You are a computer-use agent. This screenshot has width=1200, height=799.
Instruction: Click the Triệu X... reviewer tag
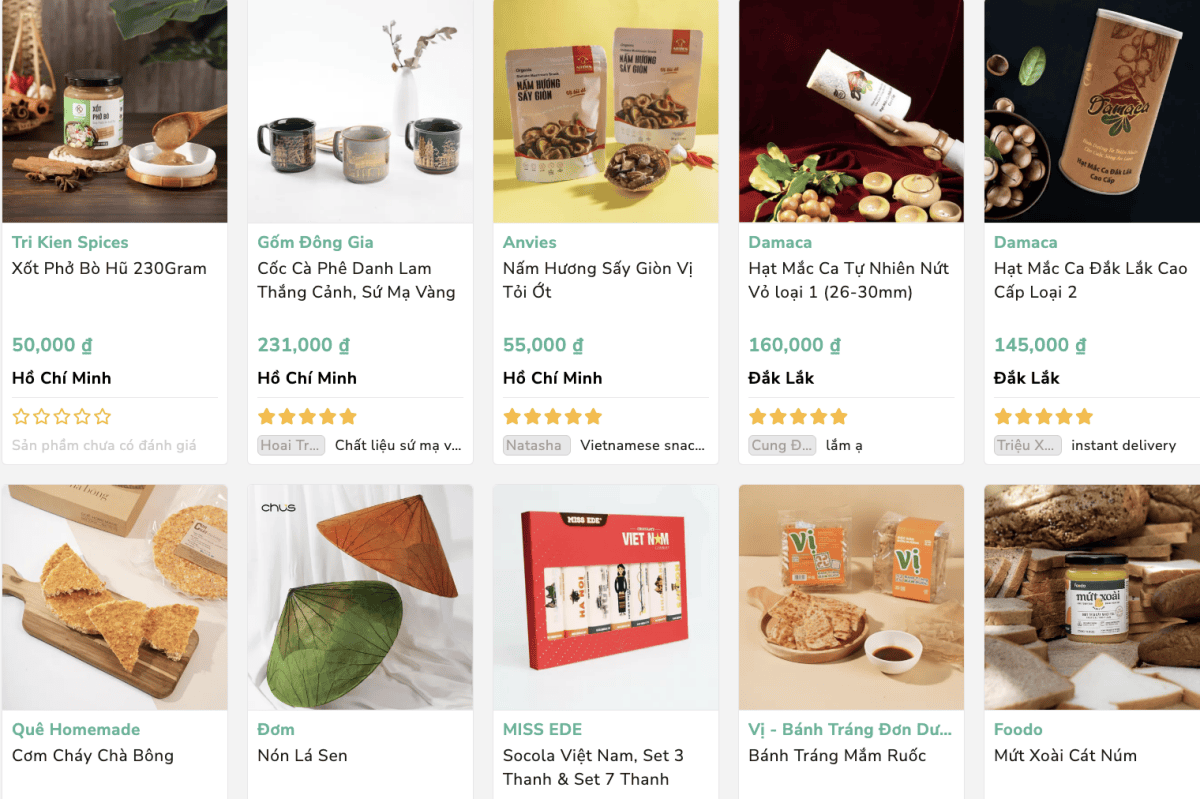pos(1027,445)
